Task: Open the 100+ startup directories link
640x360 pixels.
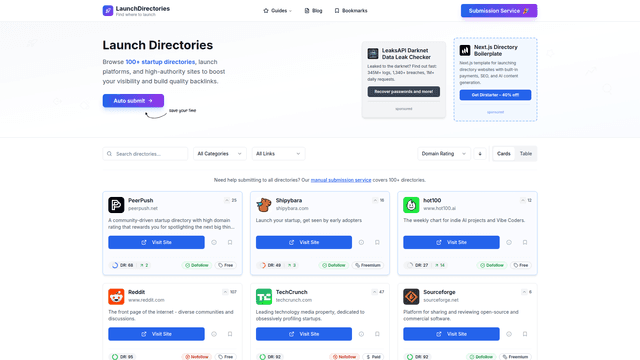Action: pos(160,62)
